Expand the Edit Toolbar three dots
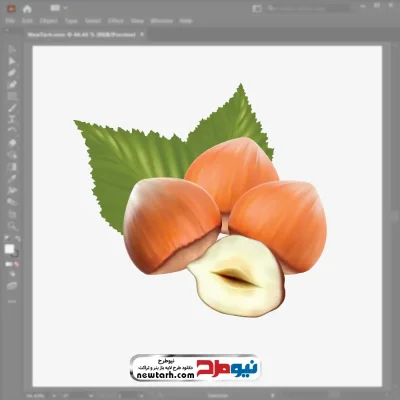The image size is (400, 400). point(12,301)
